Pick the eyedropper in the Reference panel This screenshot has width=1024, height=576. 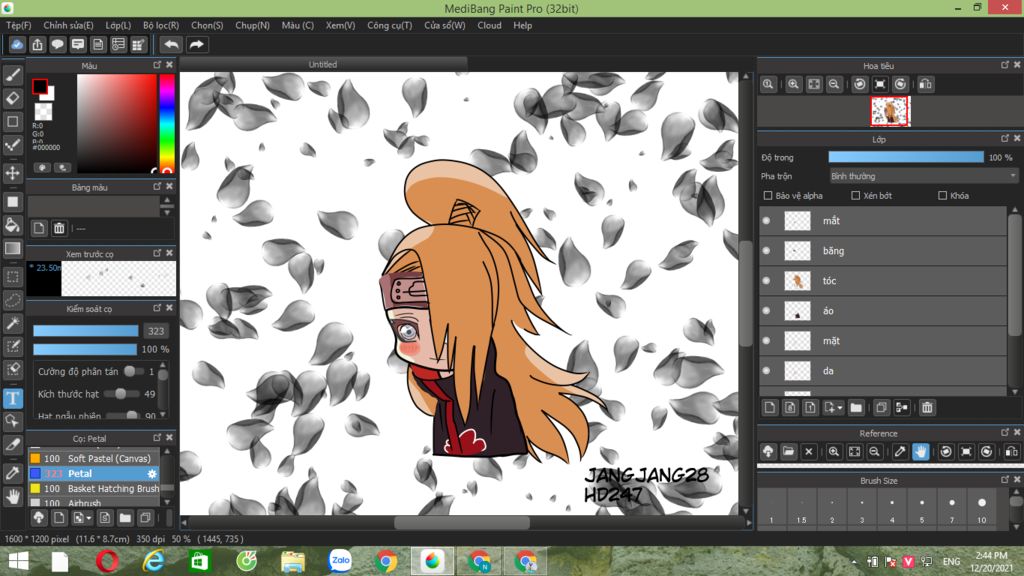[x=900, y=452]
